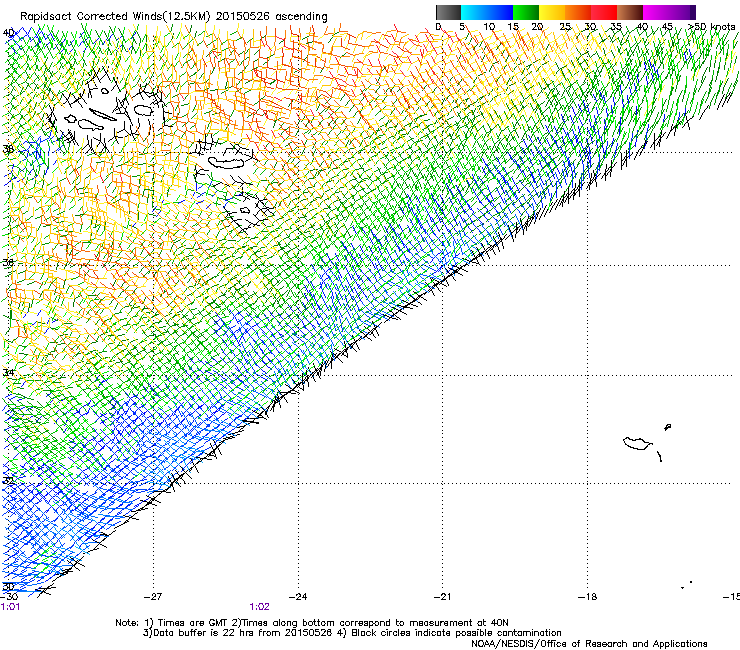Click the longitude label '-27' on bottom axis

coord(153,596)
